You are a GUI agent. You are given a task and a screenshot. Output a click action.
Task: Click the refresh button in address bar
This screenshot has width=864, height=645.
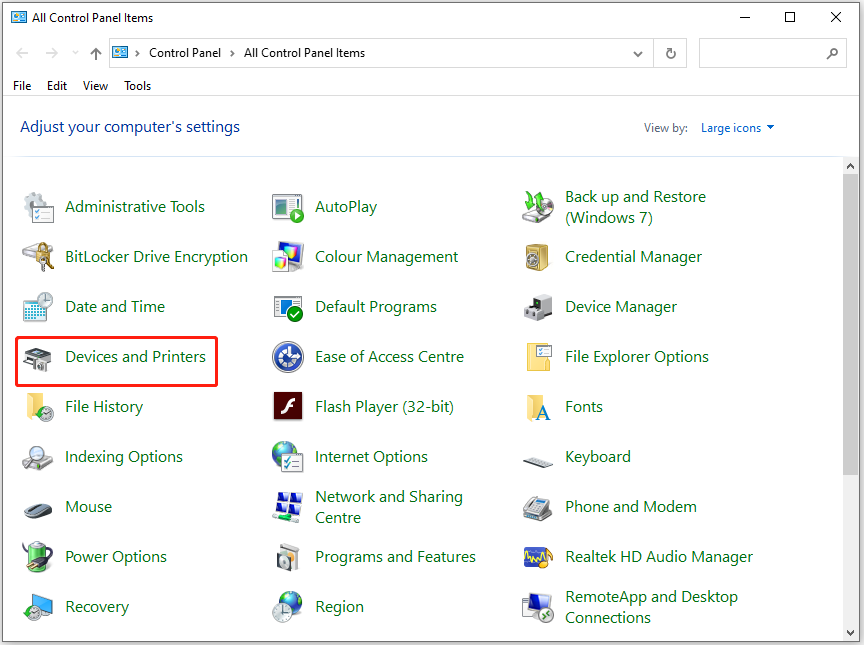[671, 53]
